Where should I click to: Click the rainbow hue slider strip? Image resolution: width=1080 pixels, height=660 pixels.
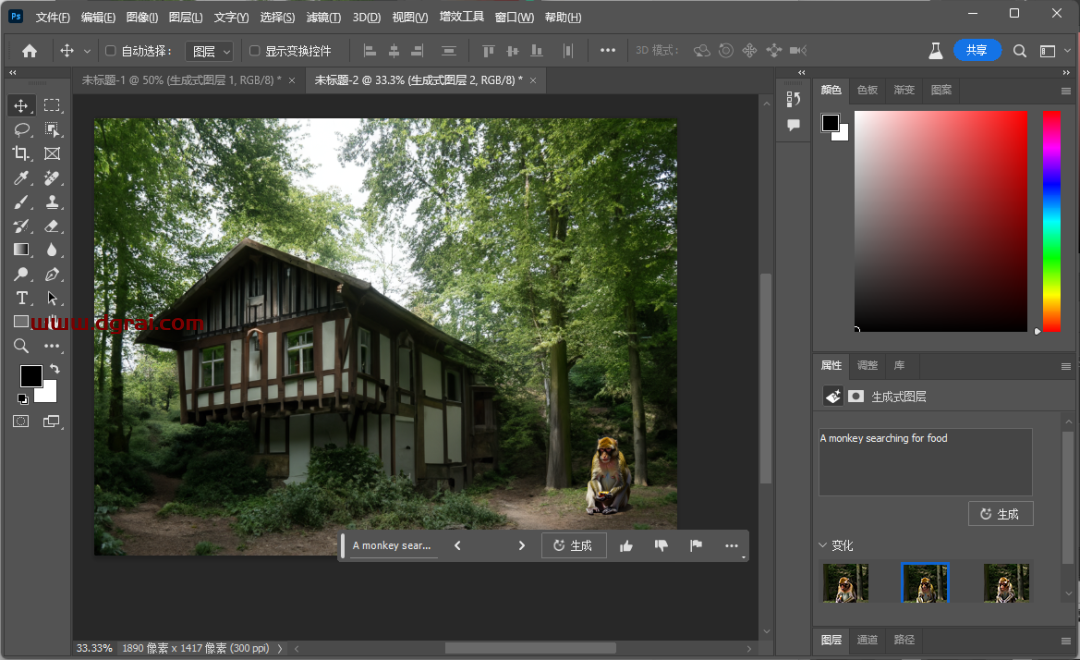tap(1052, 220)
